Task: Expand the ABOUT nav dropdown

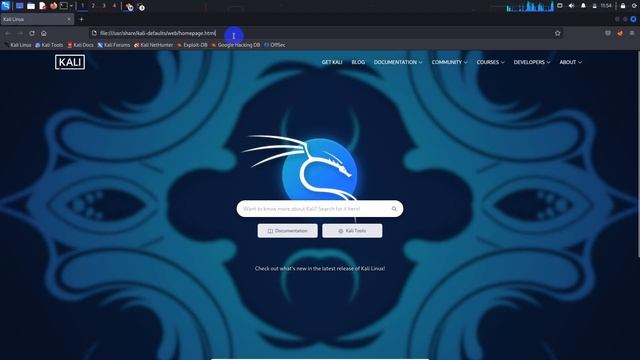Action: (570, 62)
